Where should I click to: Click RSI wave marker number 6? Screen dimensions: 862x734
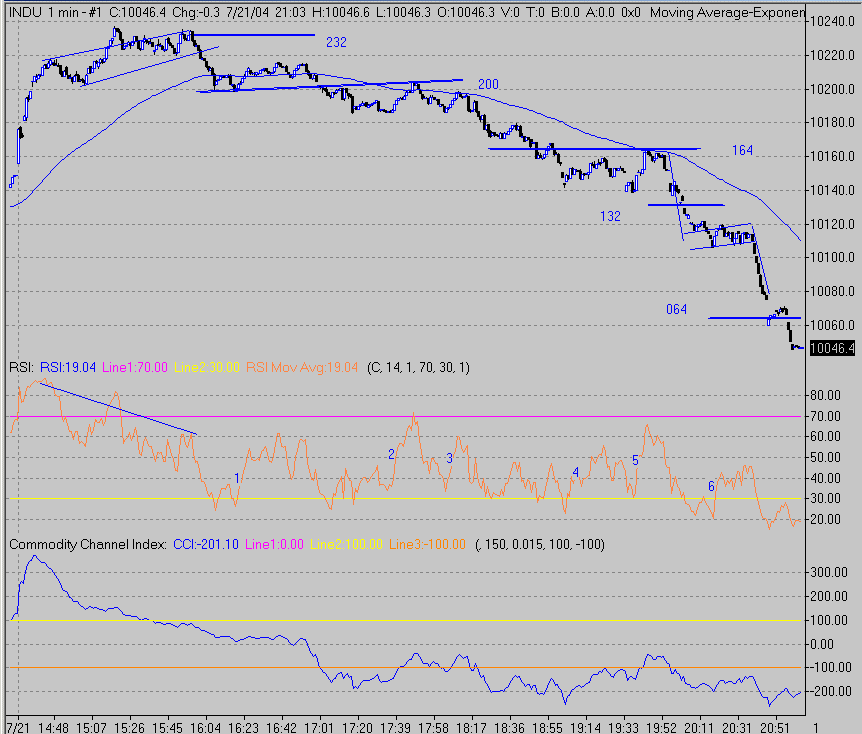pyautogui.click(x=711, y=486)
